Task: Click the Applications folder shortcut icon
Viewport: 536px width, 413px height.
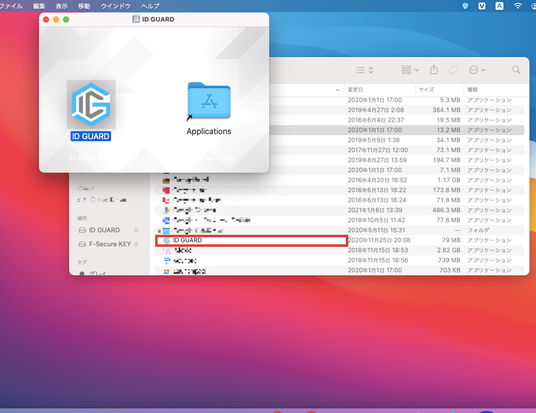Action: coord(209,101)
